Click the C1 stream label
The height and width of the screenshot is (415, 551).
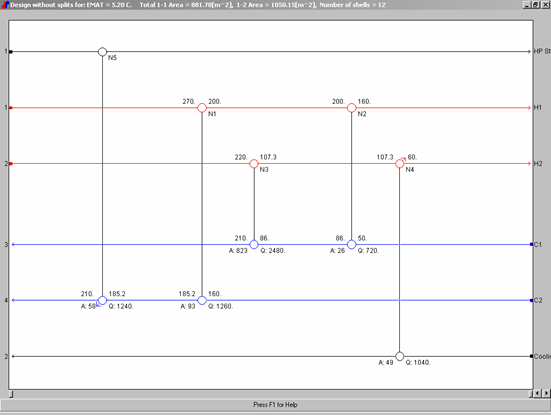click(538, 244)
